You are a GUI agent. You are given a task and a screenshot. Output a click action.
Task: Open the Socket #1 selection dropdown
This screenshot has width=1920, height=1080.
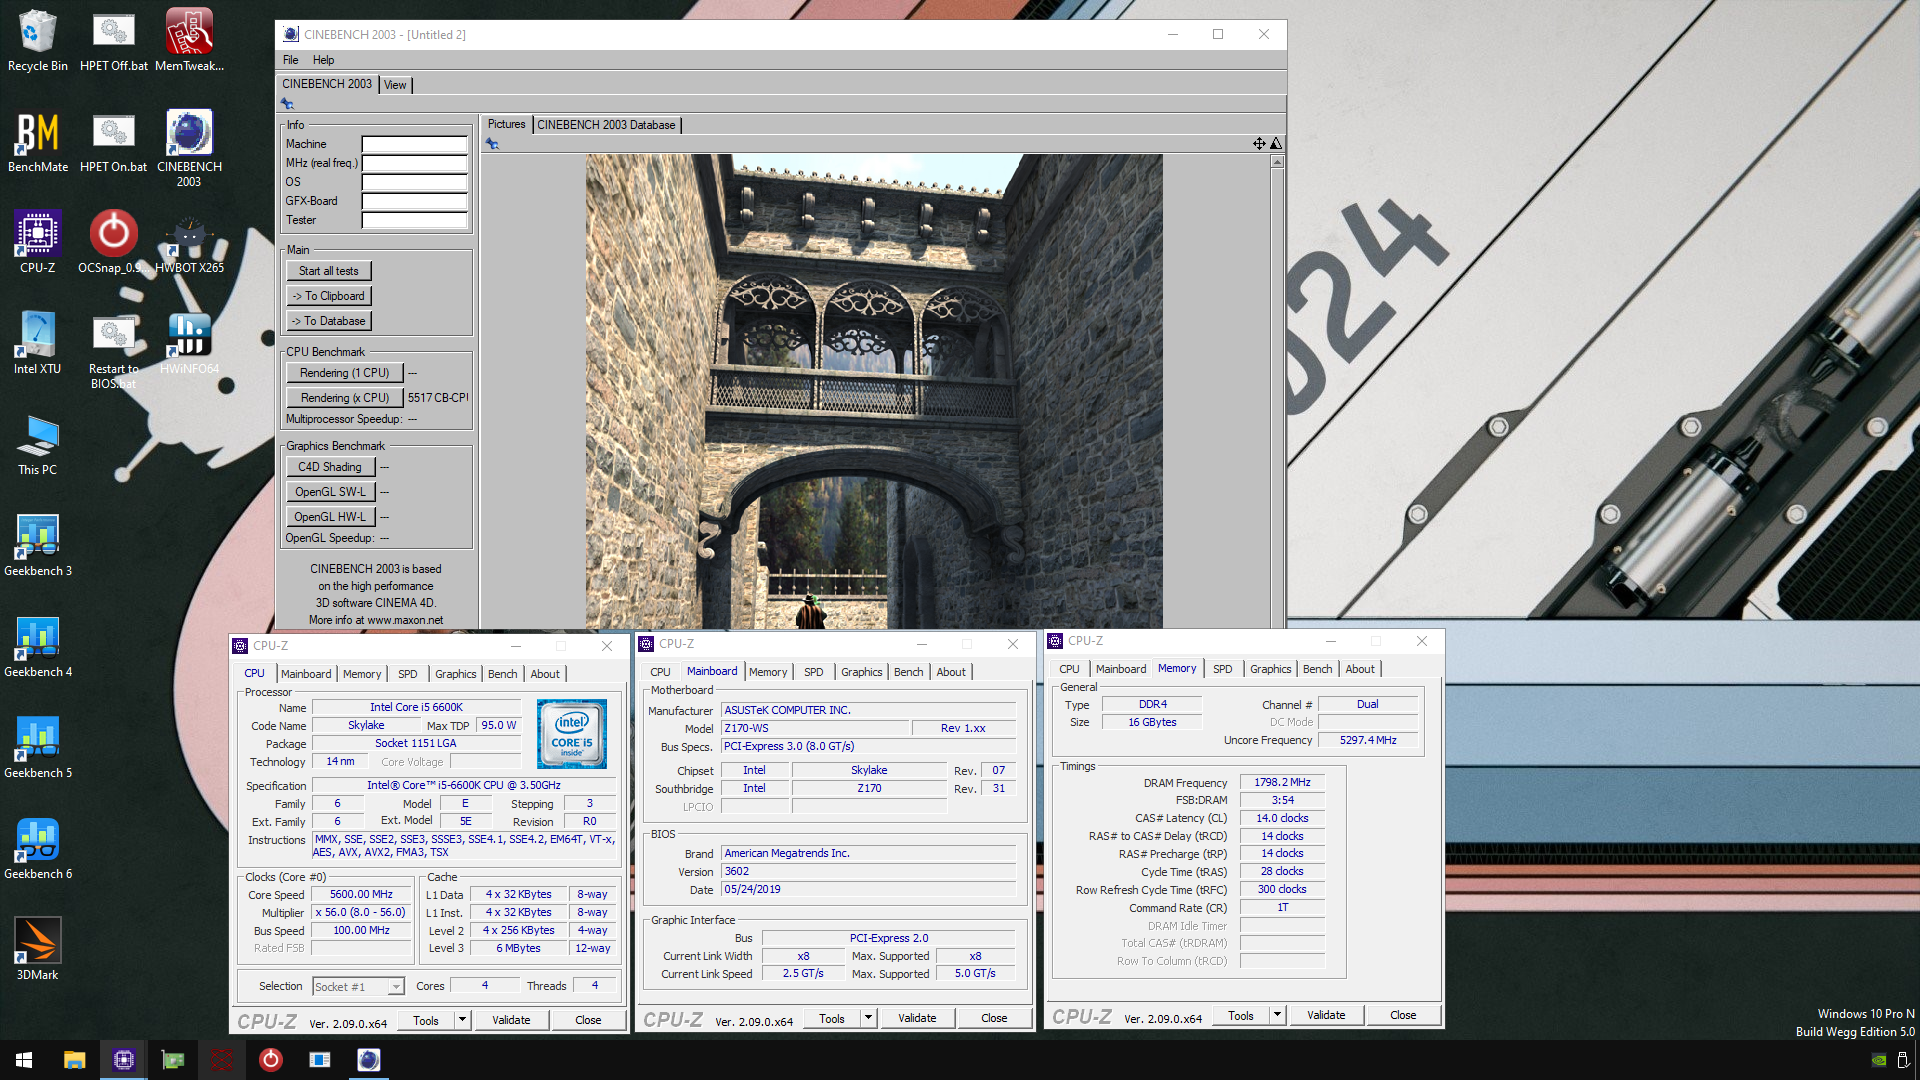pos(396,987)
